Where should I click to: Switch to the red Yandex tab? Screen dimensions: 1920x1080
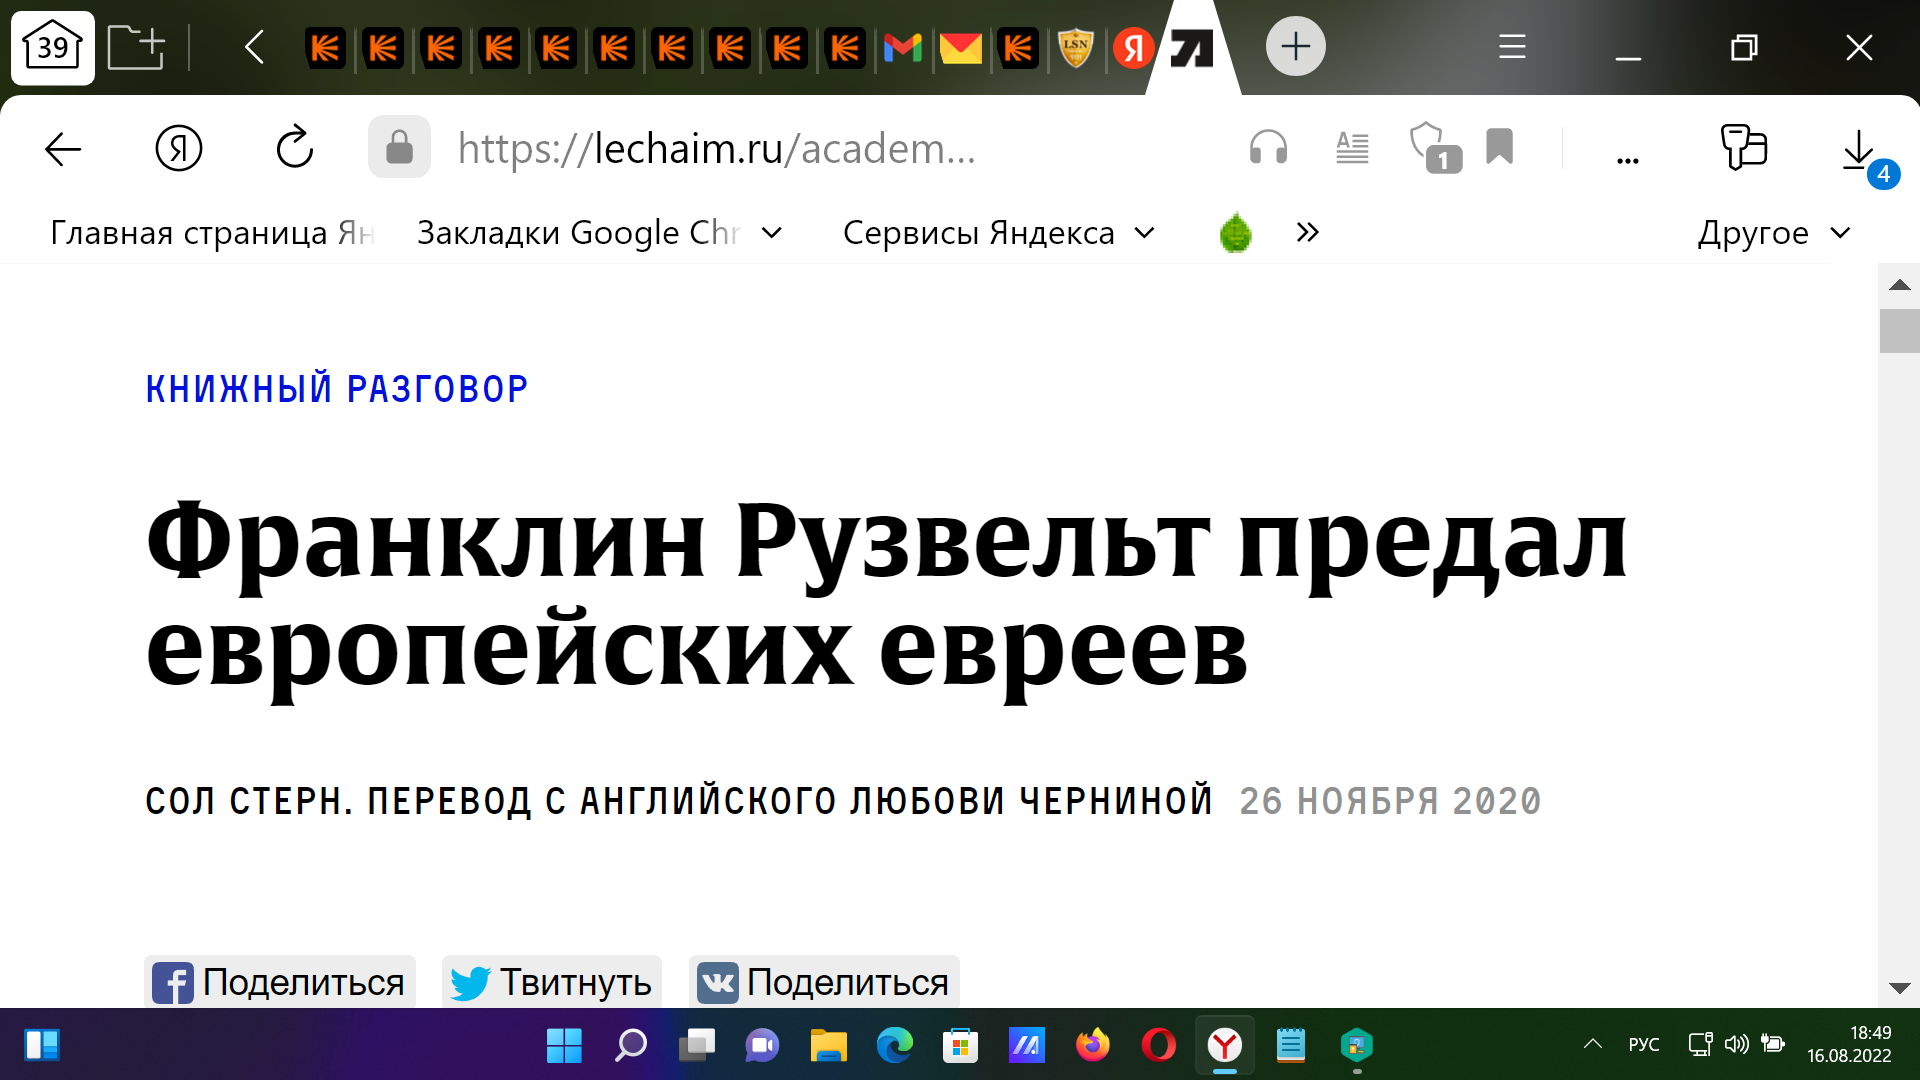click(1133, 47)
